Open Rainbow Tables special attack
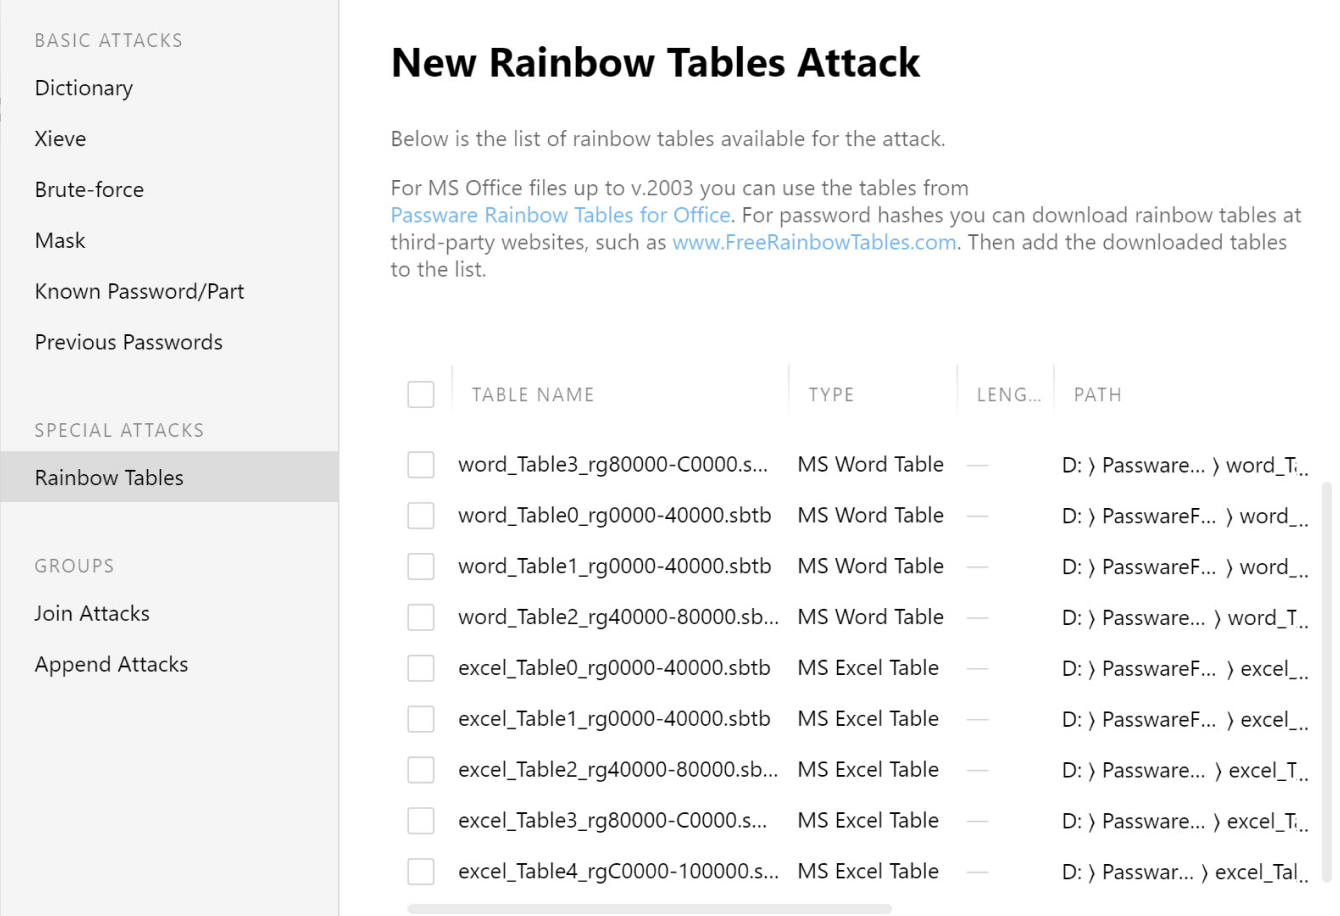 pyautogui.click(x=109, y=478)
